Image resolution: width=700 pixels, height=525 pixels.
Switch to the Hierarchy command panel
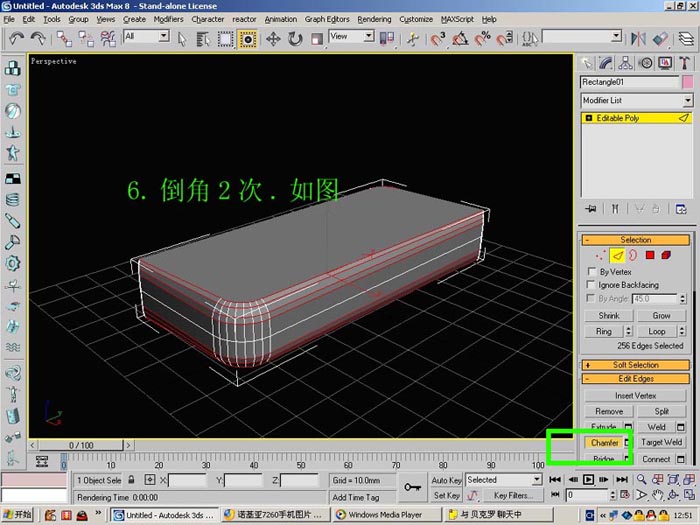click(x=625, y=63)
